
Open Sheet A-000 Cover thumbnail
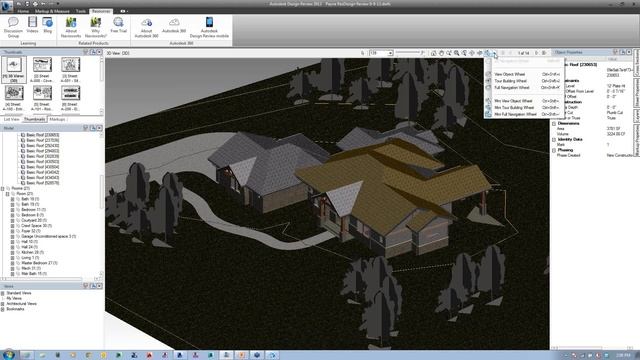(42, 70)
